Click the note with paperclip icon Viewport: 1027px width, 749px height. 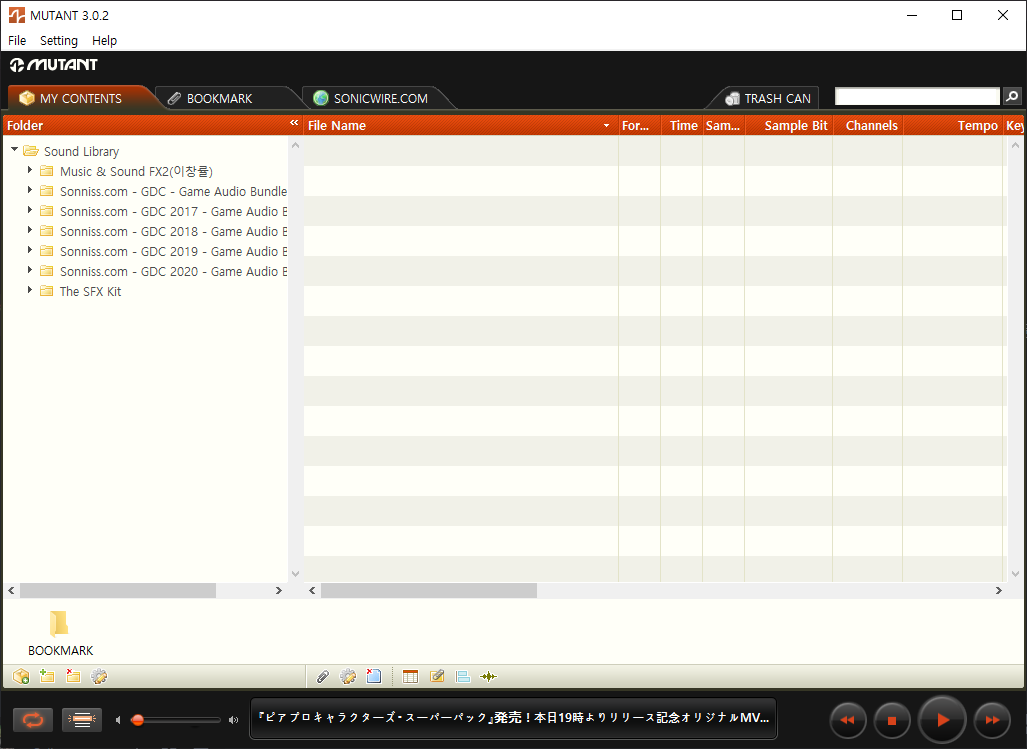pyautogui.click(x=437, y=676)
